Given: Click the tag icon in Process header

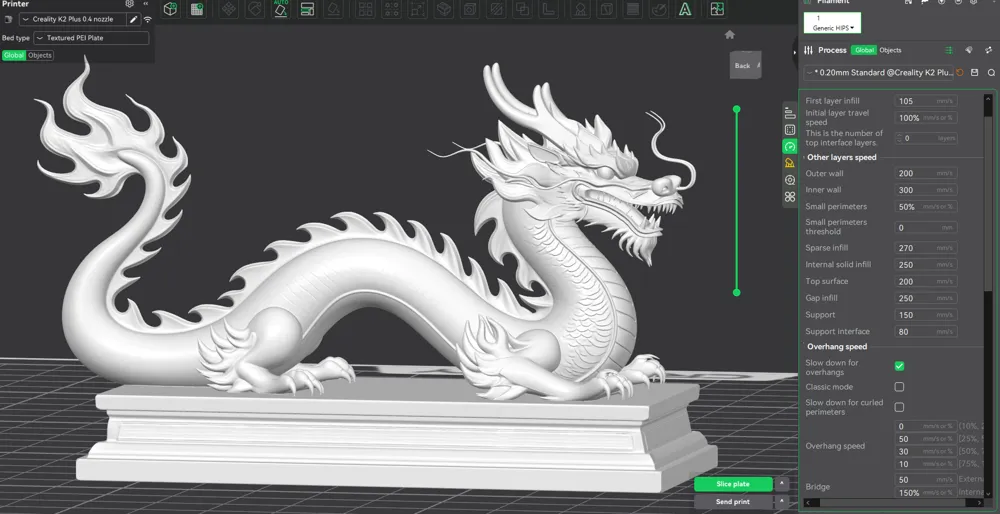Looking at the screenshot, I should [x=969, y=50].
